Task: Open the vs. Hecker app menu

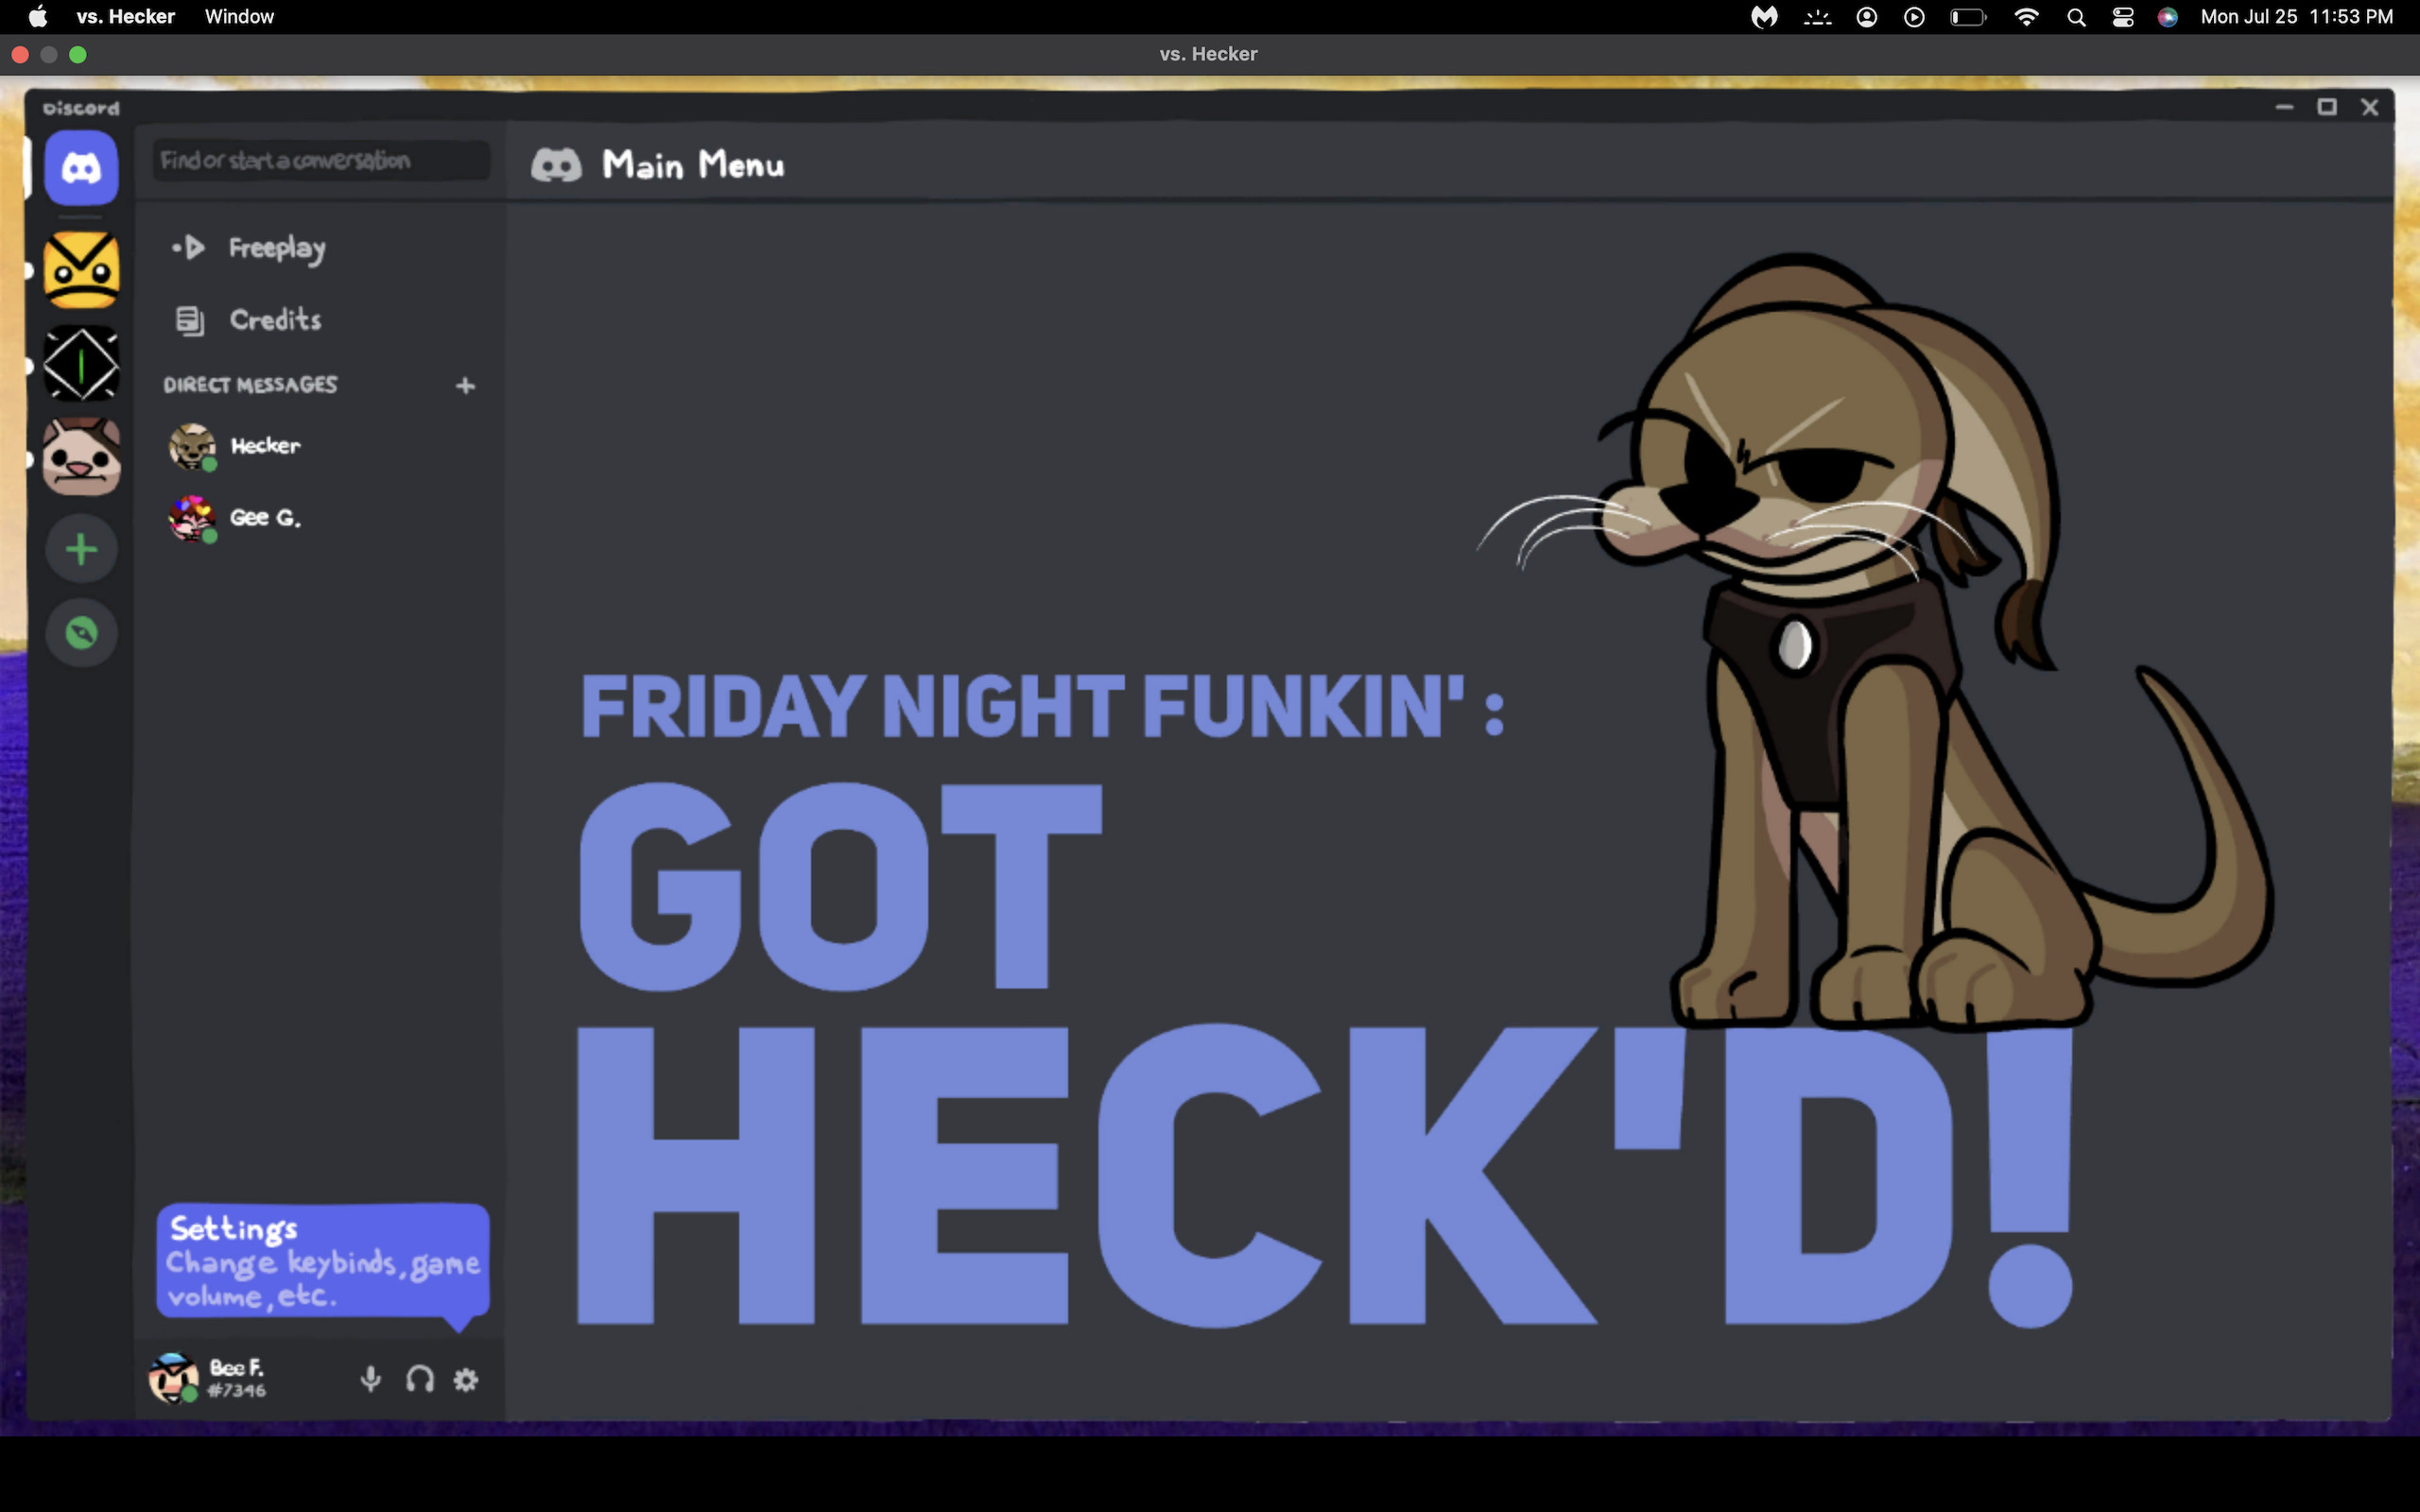Action: click(x=126, y=16)
